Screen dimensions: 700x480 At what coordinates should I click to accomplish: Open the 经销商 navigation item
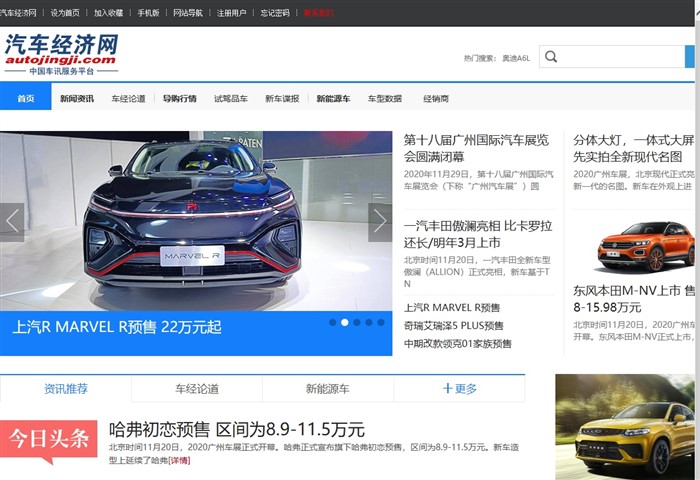[436, 99]
